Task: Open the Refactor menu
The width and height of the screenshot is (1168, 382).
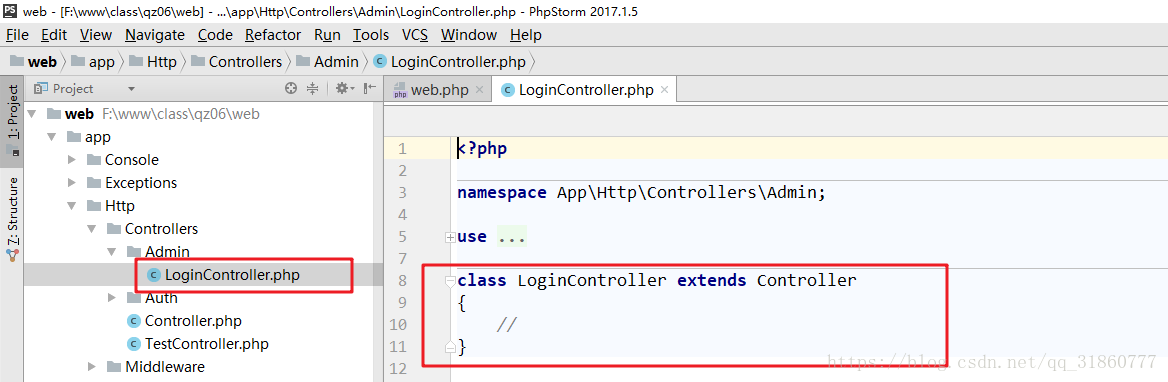Action: pyautogui.click(x=273, y=35)
